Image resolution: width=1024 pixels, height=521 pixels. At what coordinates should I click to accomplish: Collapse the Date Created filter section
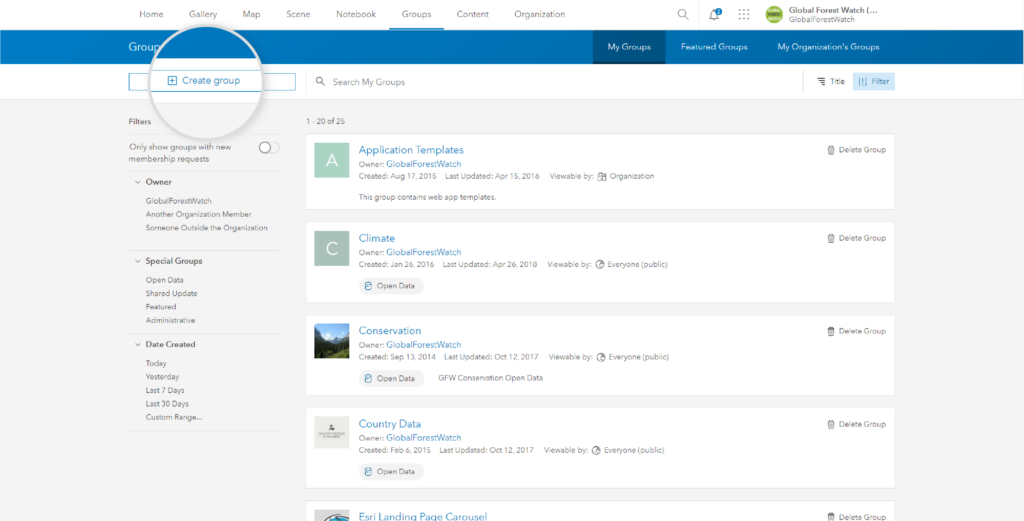(x=138, y=345)
